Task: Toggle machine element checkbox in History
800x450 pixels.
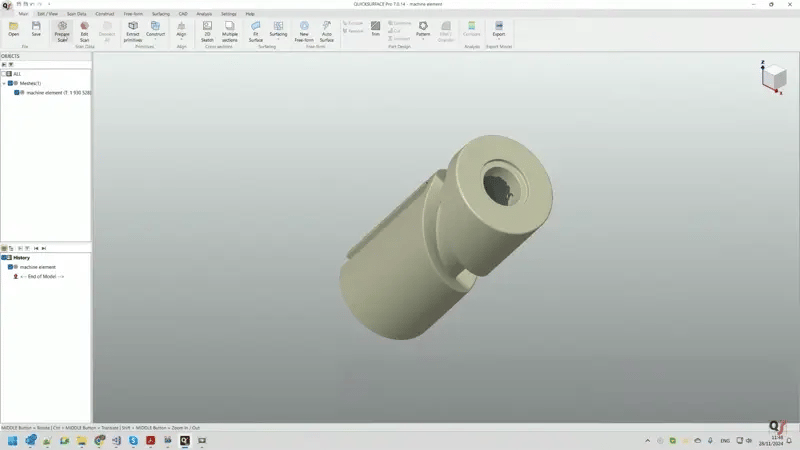Action: [x=11, y=267]
